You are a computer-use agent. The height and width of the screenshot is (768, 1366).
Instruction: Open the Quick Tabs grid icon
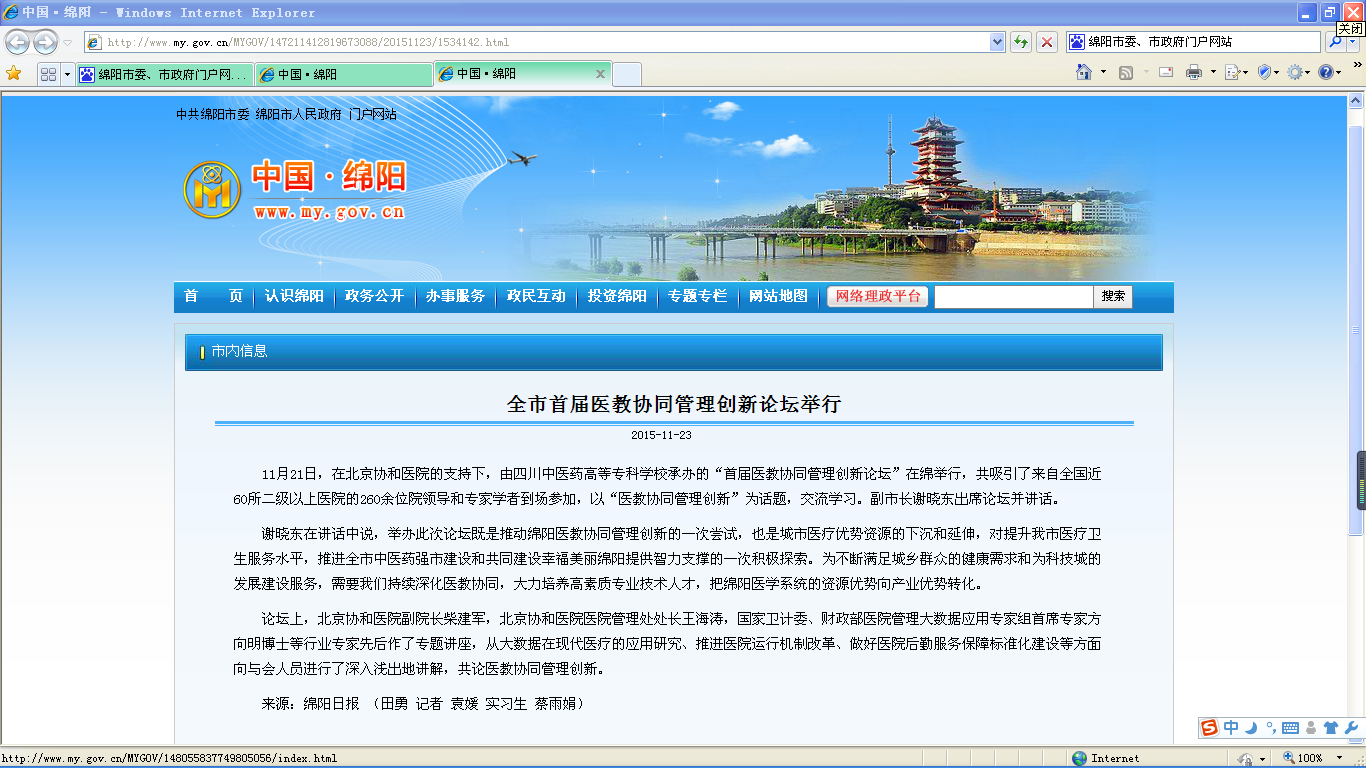point(47,74)
